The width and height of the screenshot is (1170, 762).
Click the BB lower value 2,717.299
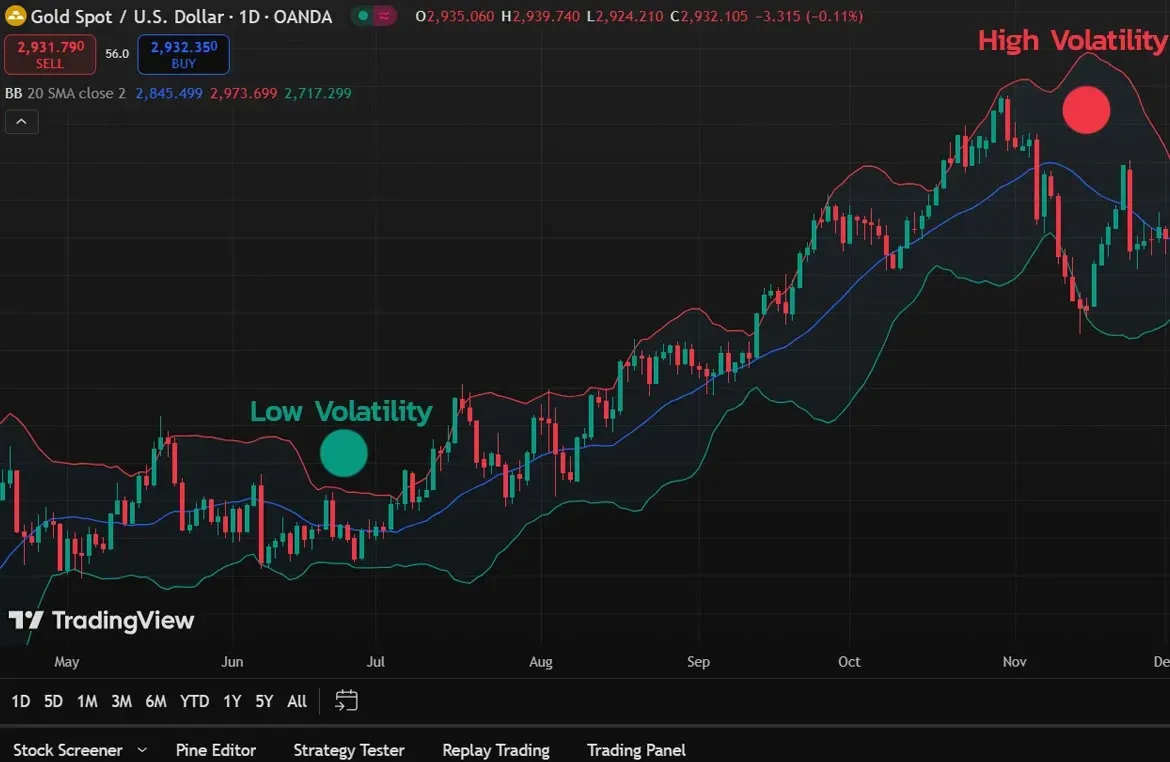(318, 93)
